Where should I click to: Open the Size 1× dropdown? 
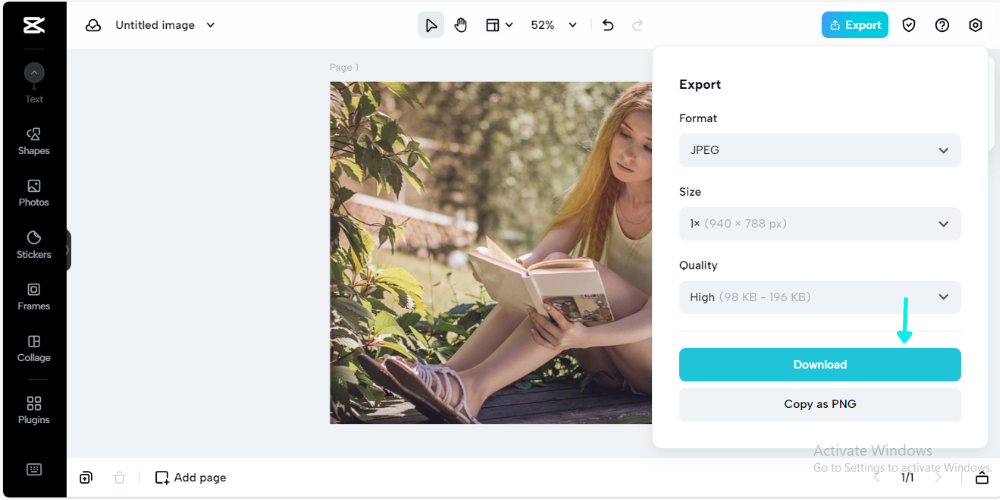820,224
